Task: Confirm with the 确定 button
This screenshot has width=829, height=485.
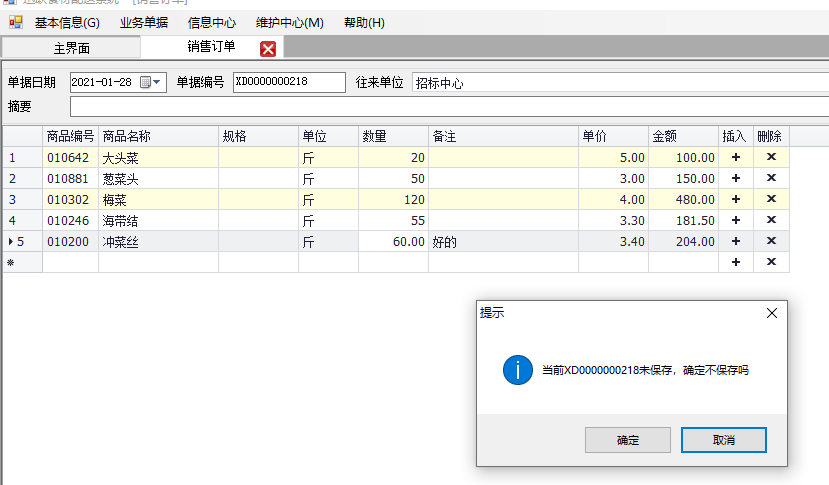Action: pyautogui.click(x=628, y=440)
